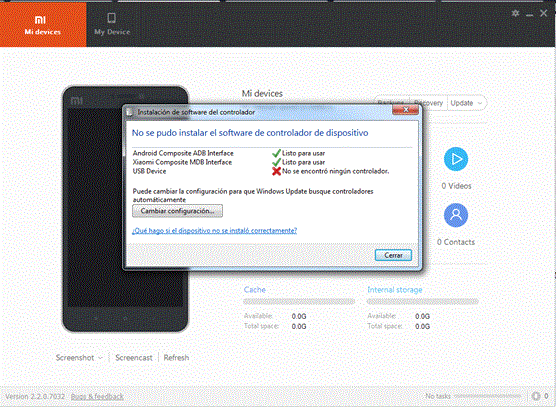The width and height of the screenshot is (556, 407).
Task: Click the driver dialog title bar icon
Action: pyautogui.click(x=129, y=112)
